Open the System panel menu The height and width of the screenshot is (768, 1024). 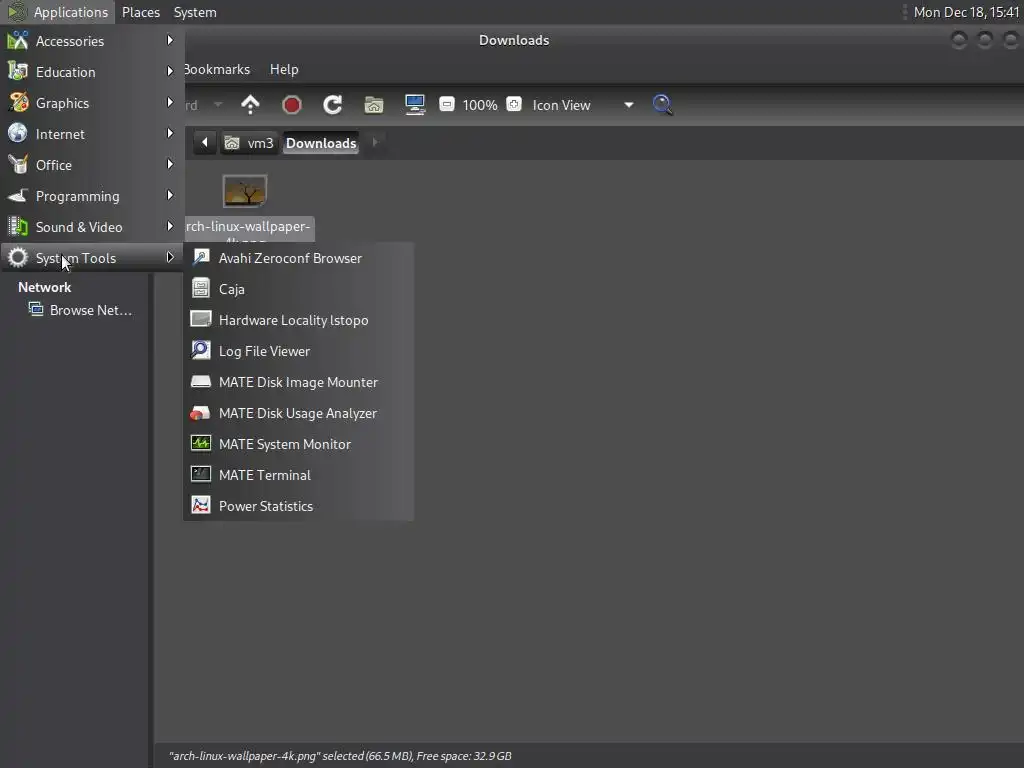195,12
